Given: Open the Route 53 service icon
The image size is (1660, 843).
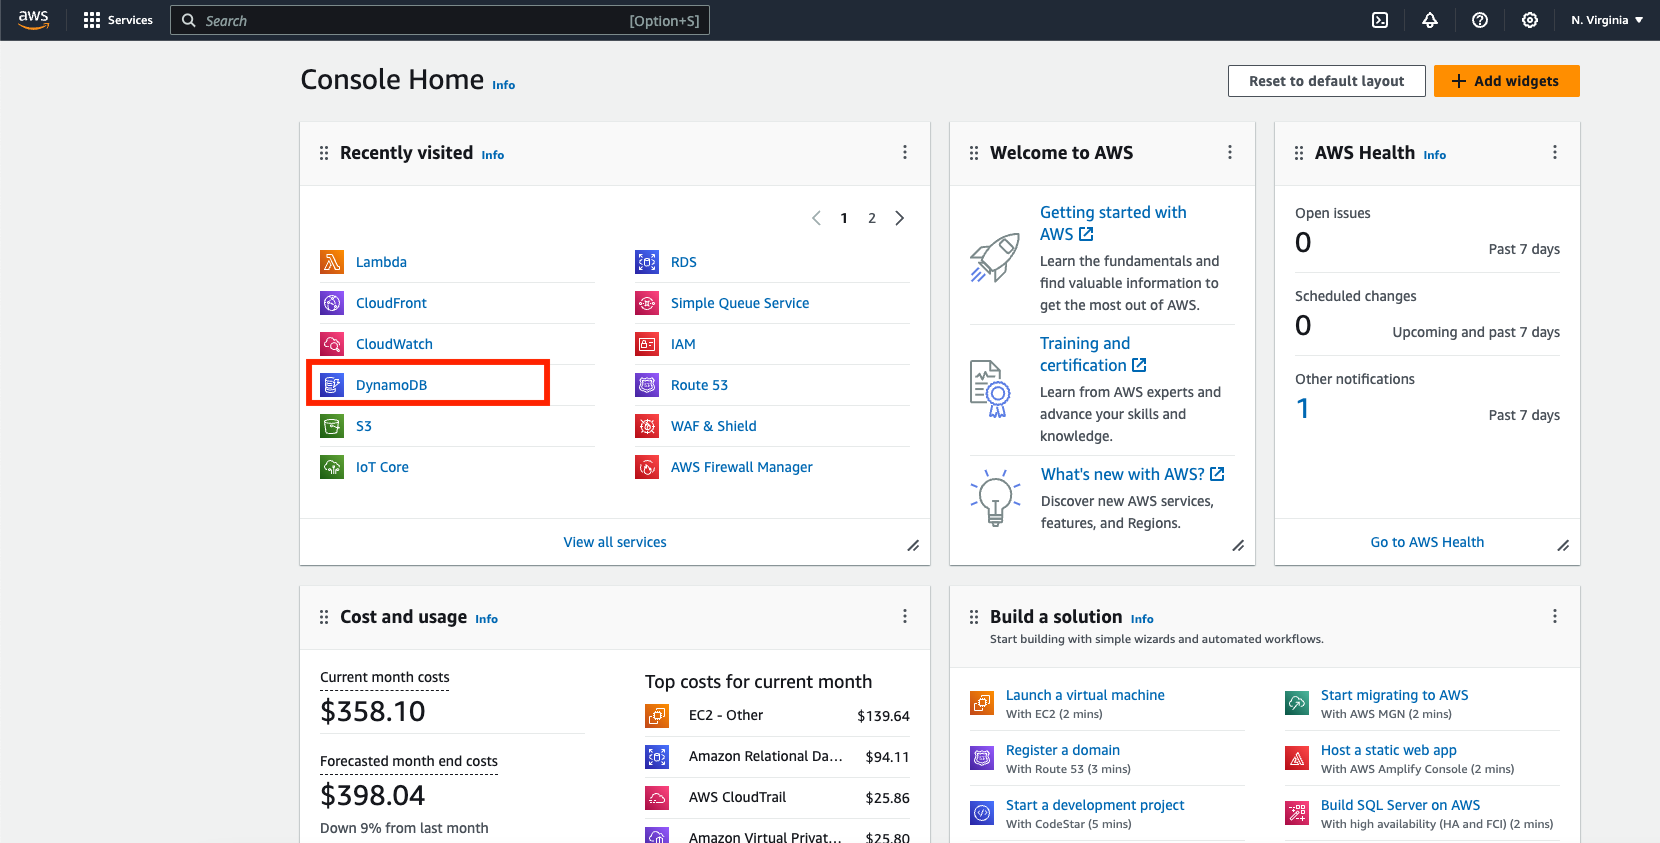Looking at the screenshot, I should 647,385.
